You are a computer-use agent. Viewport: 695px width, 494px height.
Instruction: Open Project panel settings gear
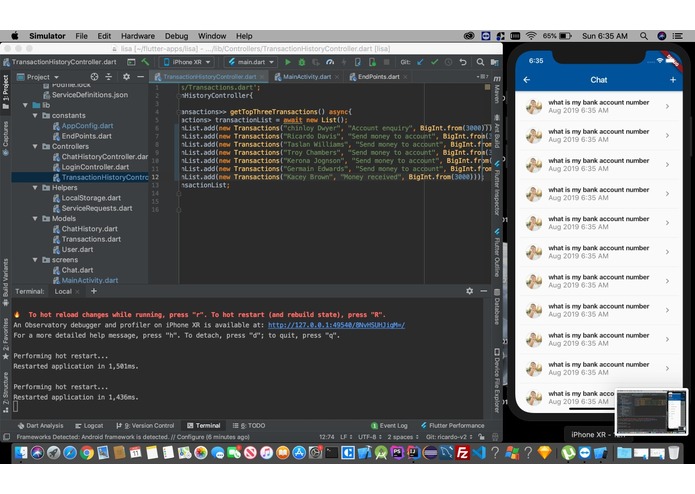(126, 77)
